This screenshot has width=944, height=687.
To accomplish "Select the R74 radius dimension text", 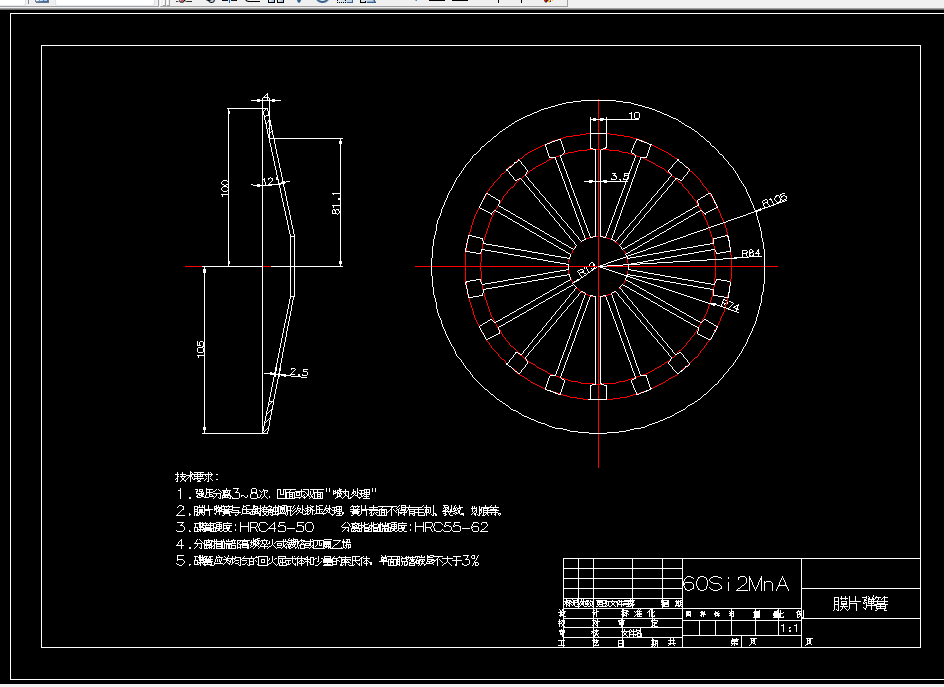I will tap(730, 305).
